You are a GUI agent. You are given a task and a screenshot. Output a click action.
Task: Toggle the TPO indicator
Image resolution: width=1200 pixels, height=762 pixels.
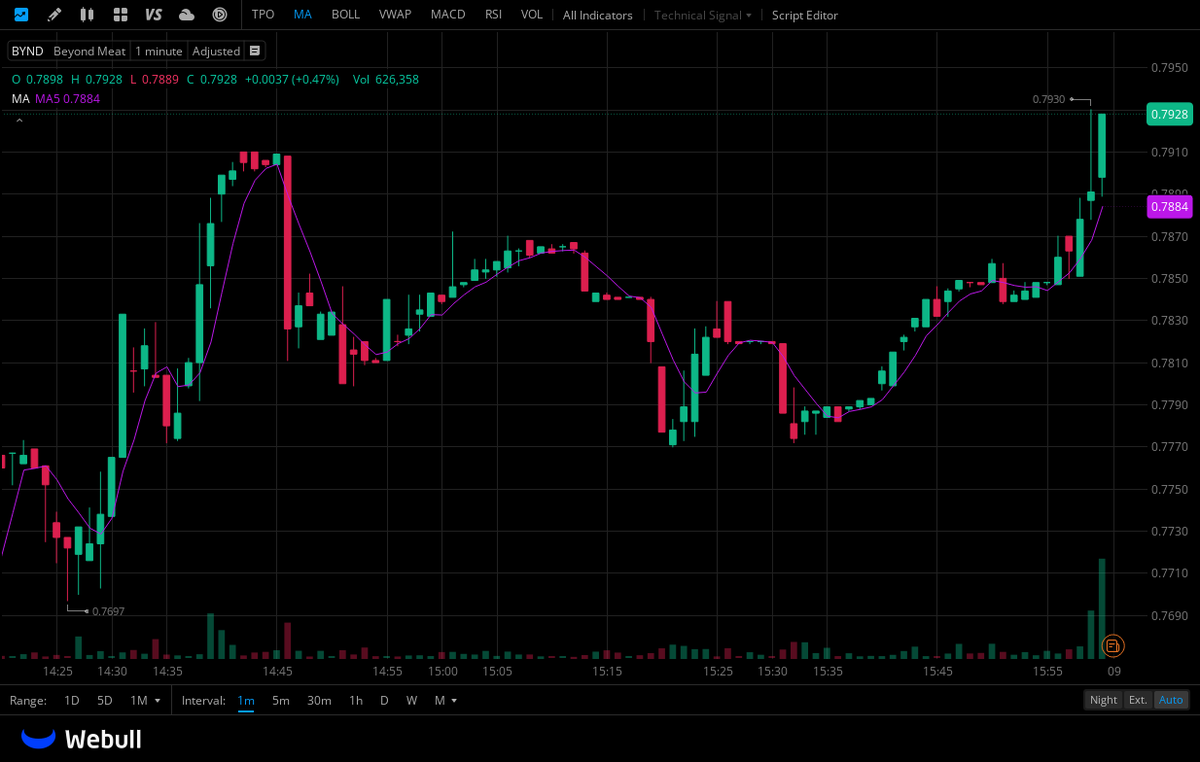(263, 15)
